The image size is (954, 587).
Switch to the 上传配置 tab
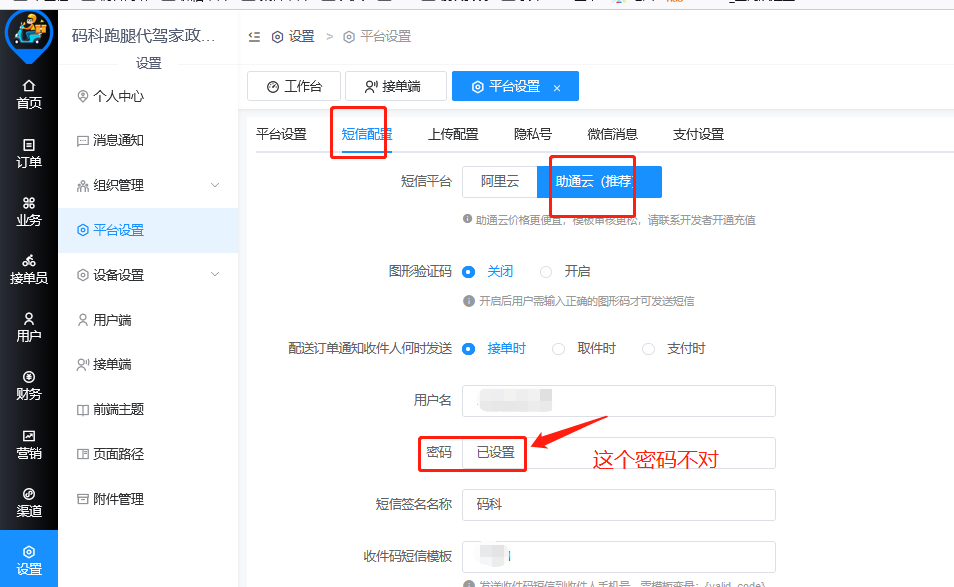click(453, 134)
